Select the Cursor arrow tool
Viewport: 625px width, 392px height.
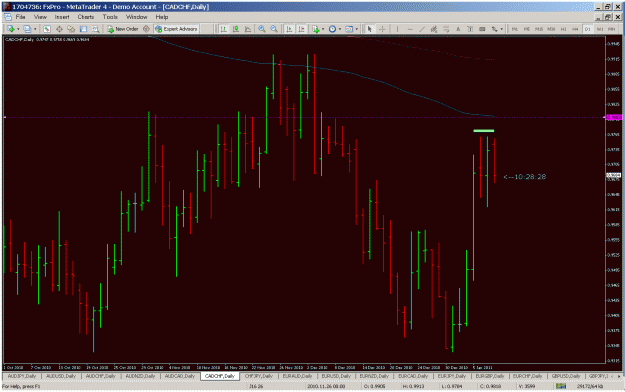pos(369,29)
